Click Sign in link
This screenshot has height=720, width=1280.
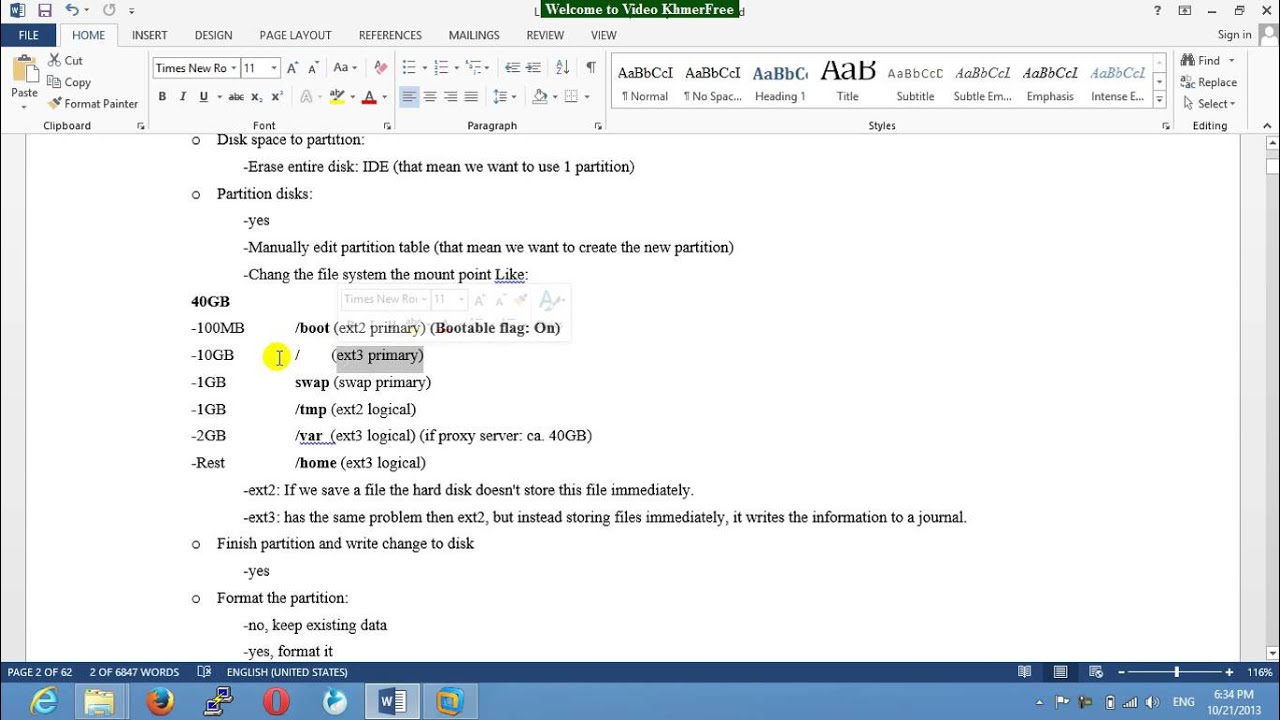(1234, 35)
